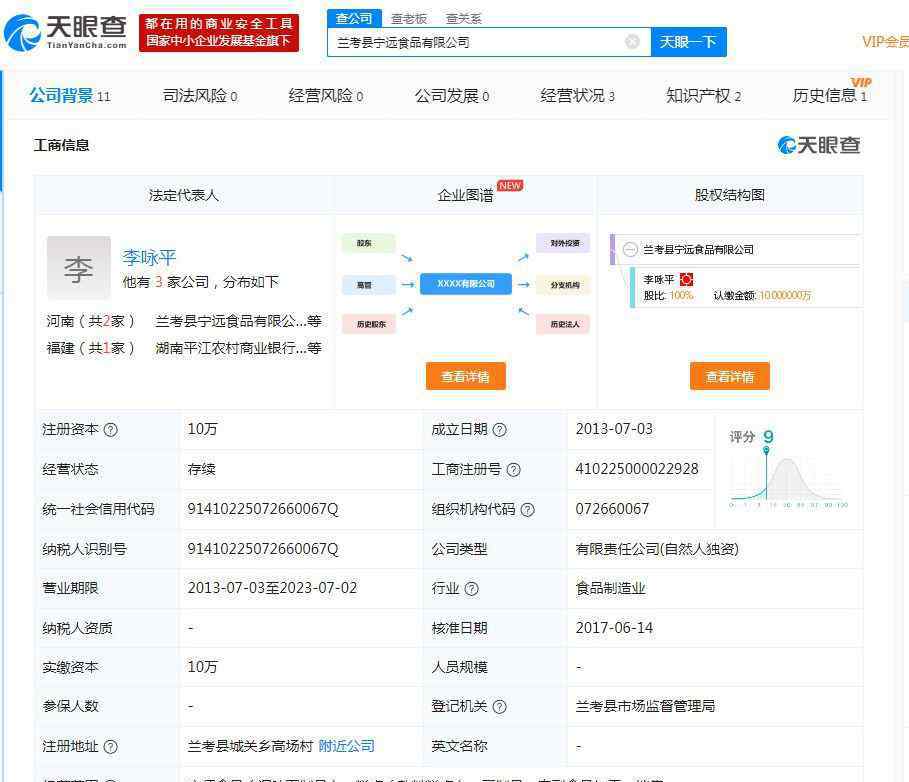Open help icon next to 组织机构代码
Image resolution: width=909 pixels, height=782 pixels.
coord(527,510)
